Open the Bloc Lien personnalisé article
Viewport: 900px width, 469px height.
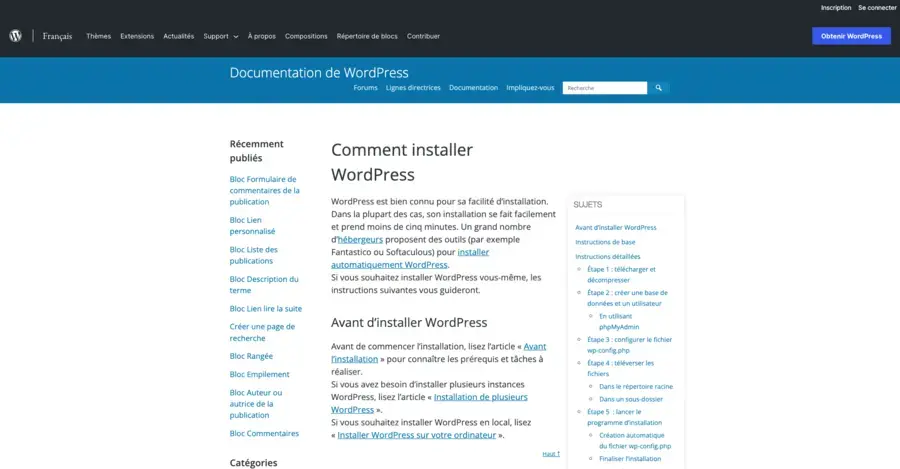(253, 226)
